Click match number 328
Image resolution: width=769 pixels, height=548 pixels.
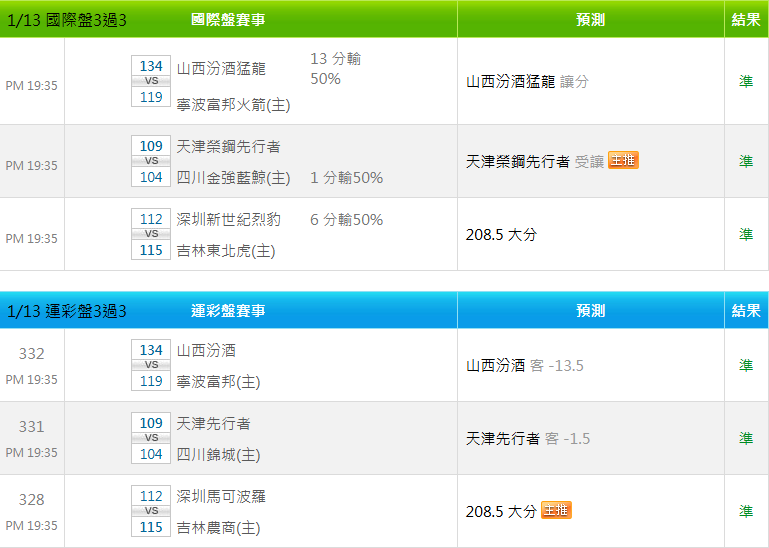pos(31,499)
